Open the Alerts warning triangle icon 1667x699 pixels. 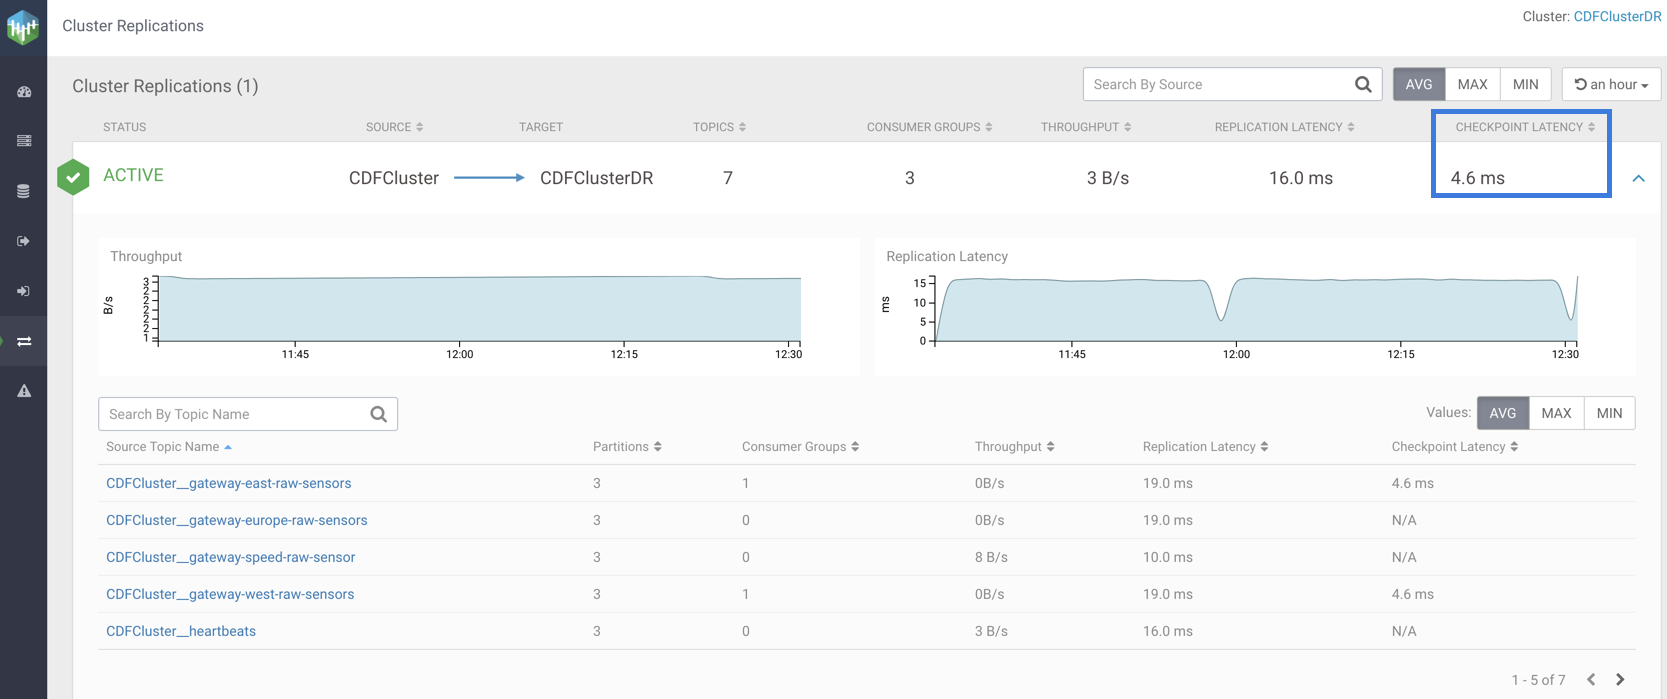click(24, 391)
